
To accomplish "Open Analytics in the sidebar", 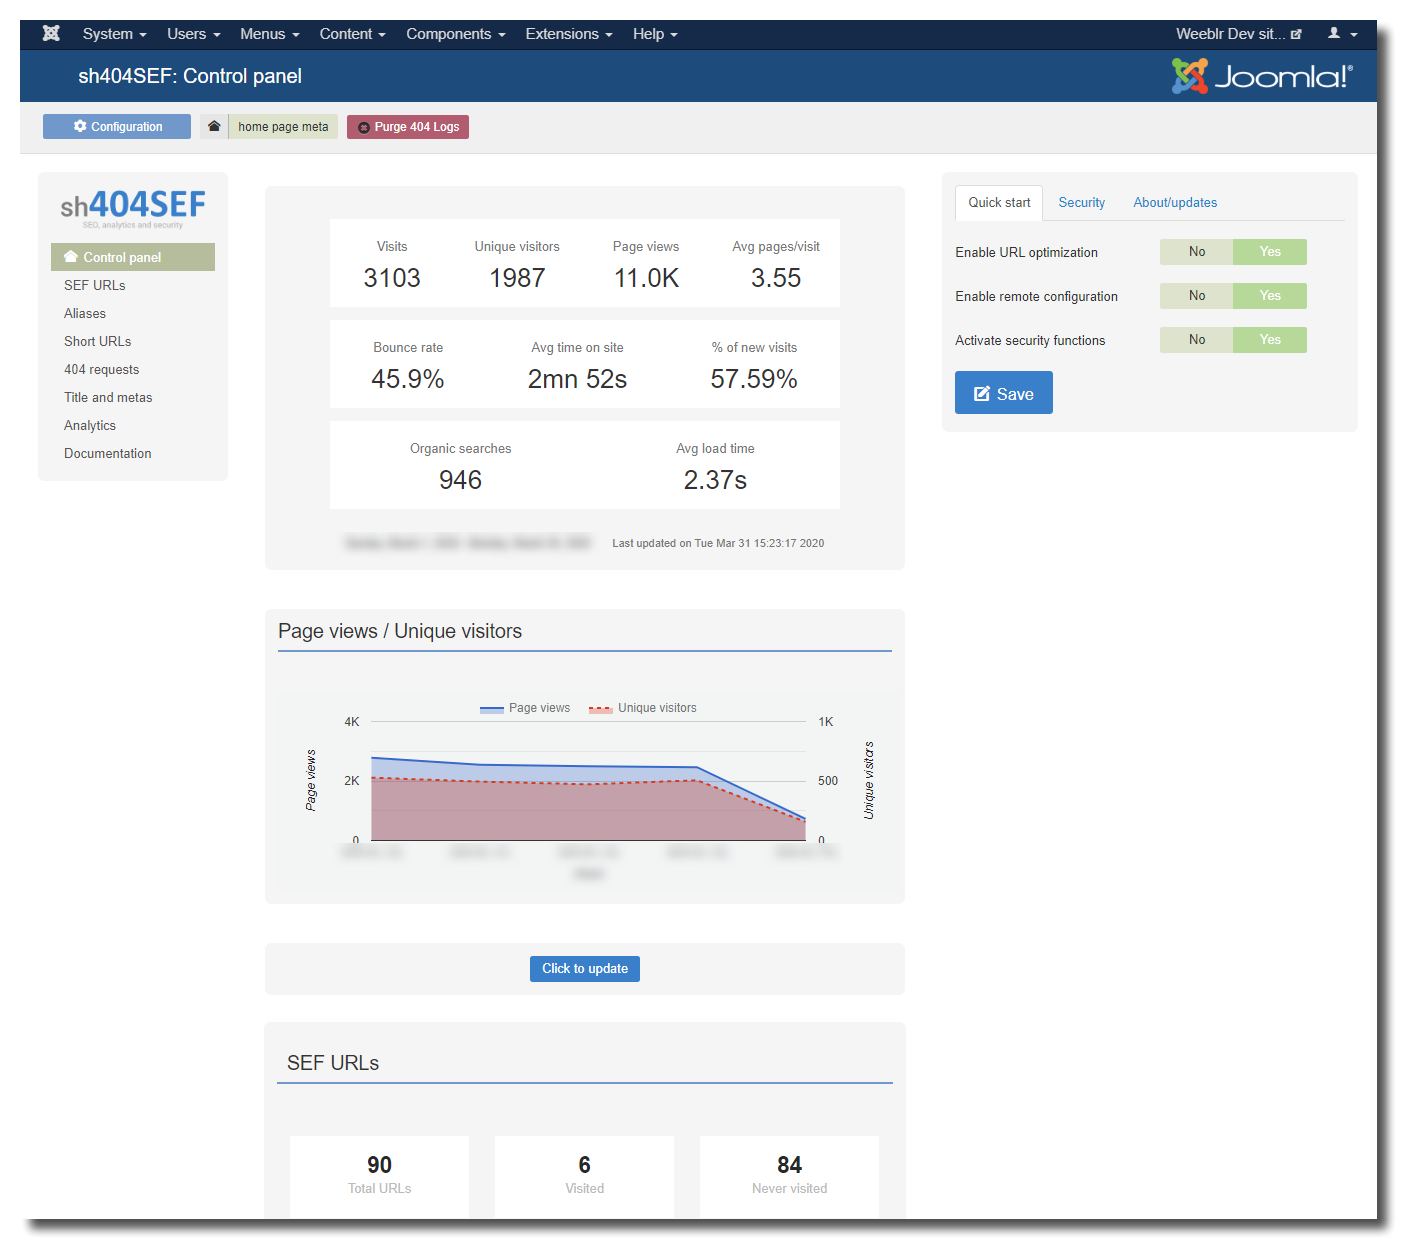I will [90, 425].
